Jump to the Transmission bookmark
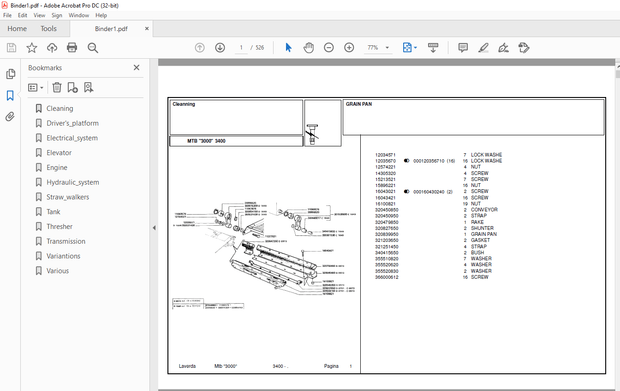620x391 pixels. (66, 241)
